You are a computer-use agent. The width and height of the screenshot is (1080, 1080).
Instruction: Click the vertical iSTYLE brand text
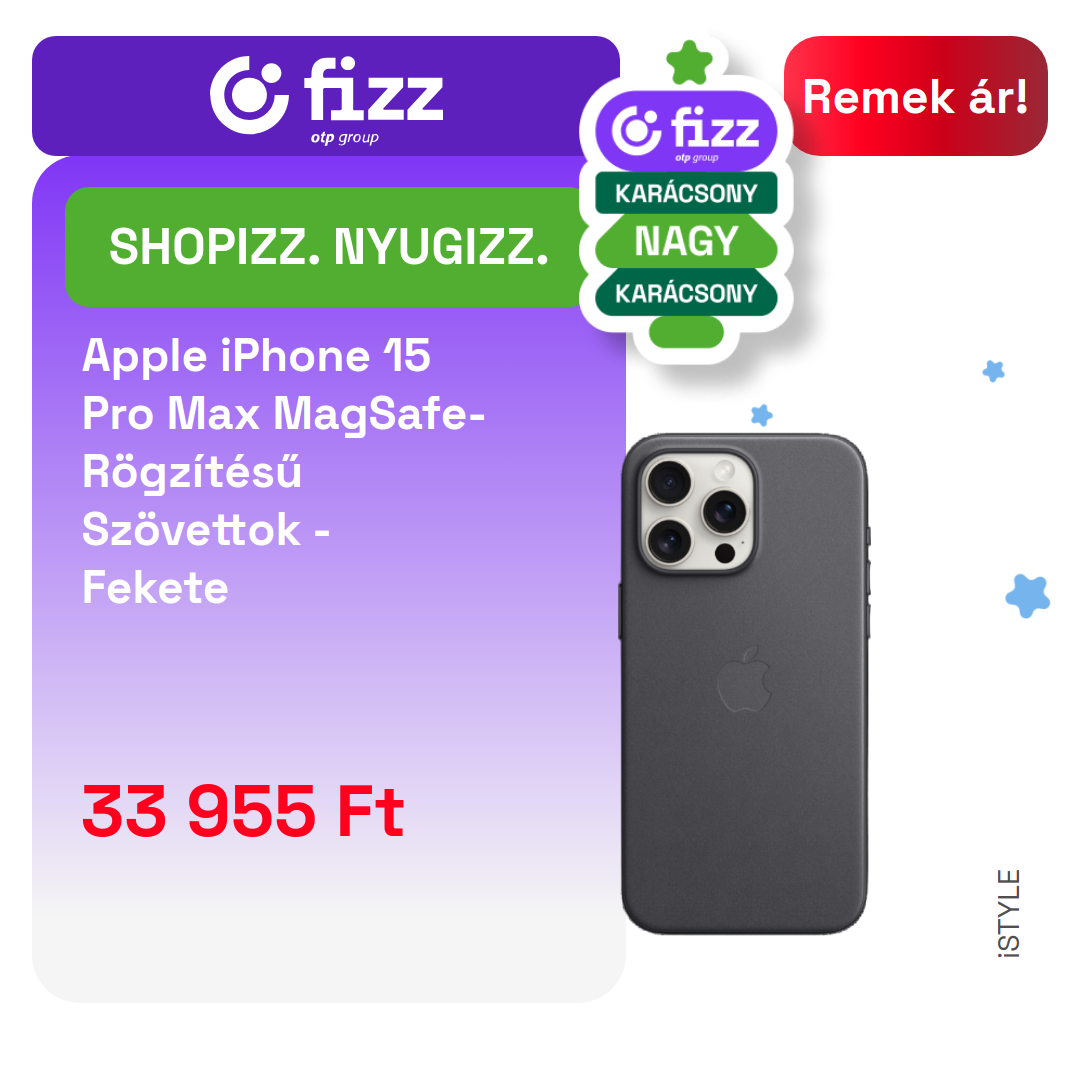(x=1008, y=913)
